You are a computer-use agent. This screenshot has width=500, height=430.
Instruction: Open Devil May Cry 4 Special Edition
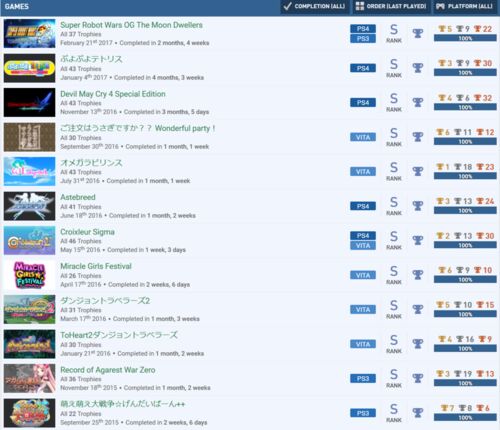pyautogui.click(x=113, y=94)
